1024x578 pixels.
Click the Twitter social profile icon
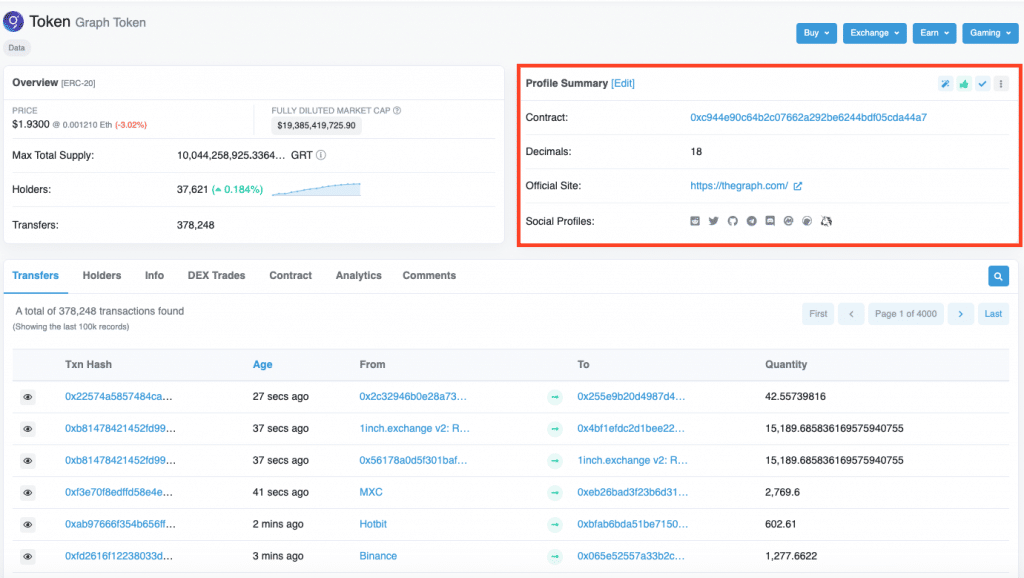pyautogui.click(x=713, y=221)
